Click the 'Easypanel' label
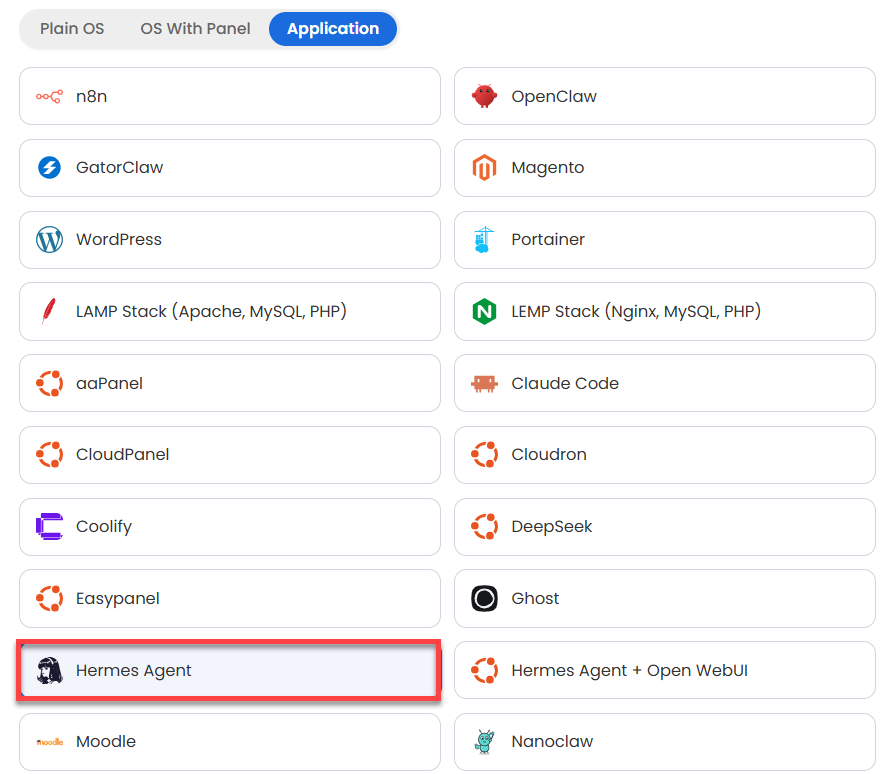This screenshot has width=895, height=774. 118,599
